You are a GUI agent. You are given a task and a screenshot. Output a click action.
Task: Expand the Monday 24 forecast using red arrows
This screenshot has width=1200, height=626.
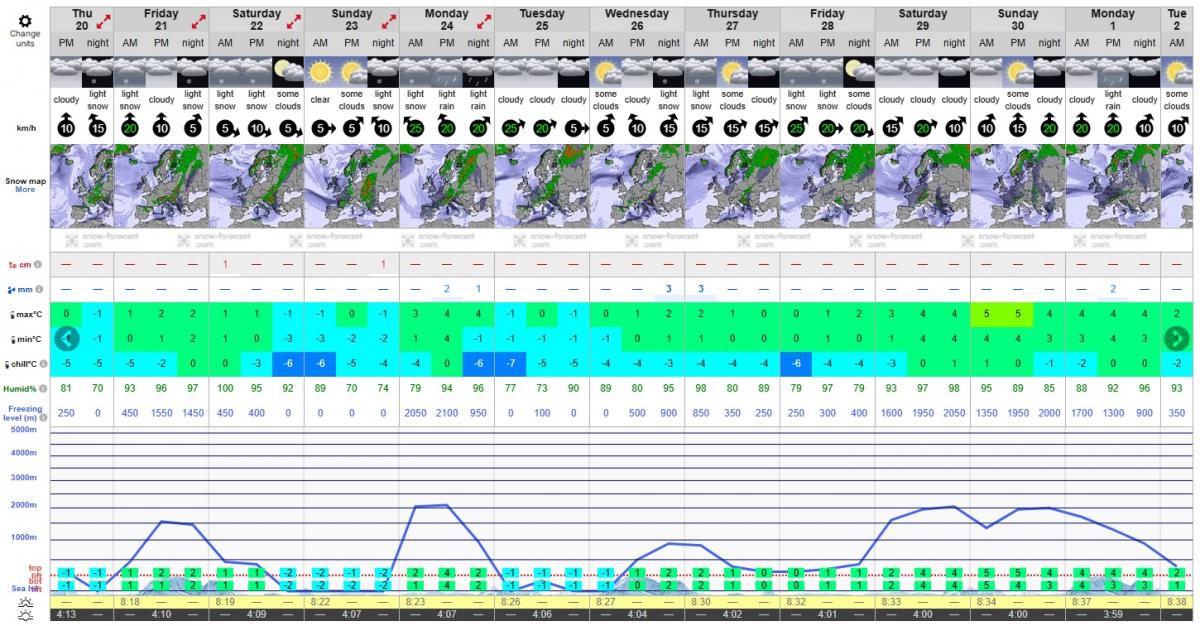(x=484, y=20)
